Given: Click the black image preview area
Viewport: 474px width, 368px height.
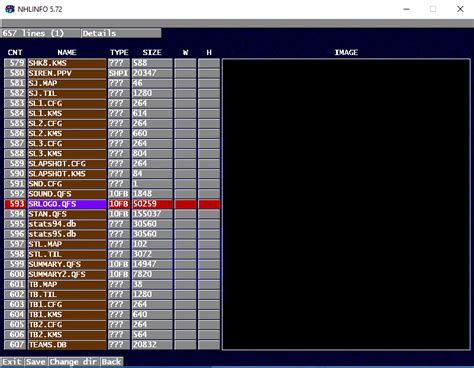Looking at the screenshot, I should click(346, 204).
